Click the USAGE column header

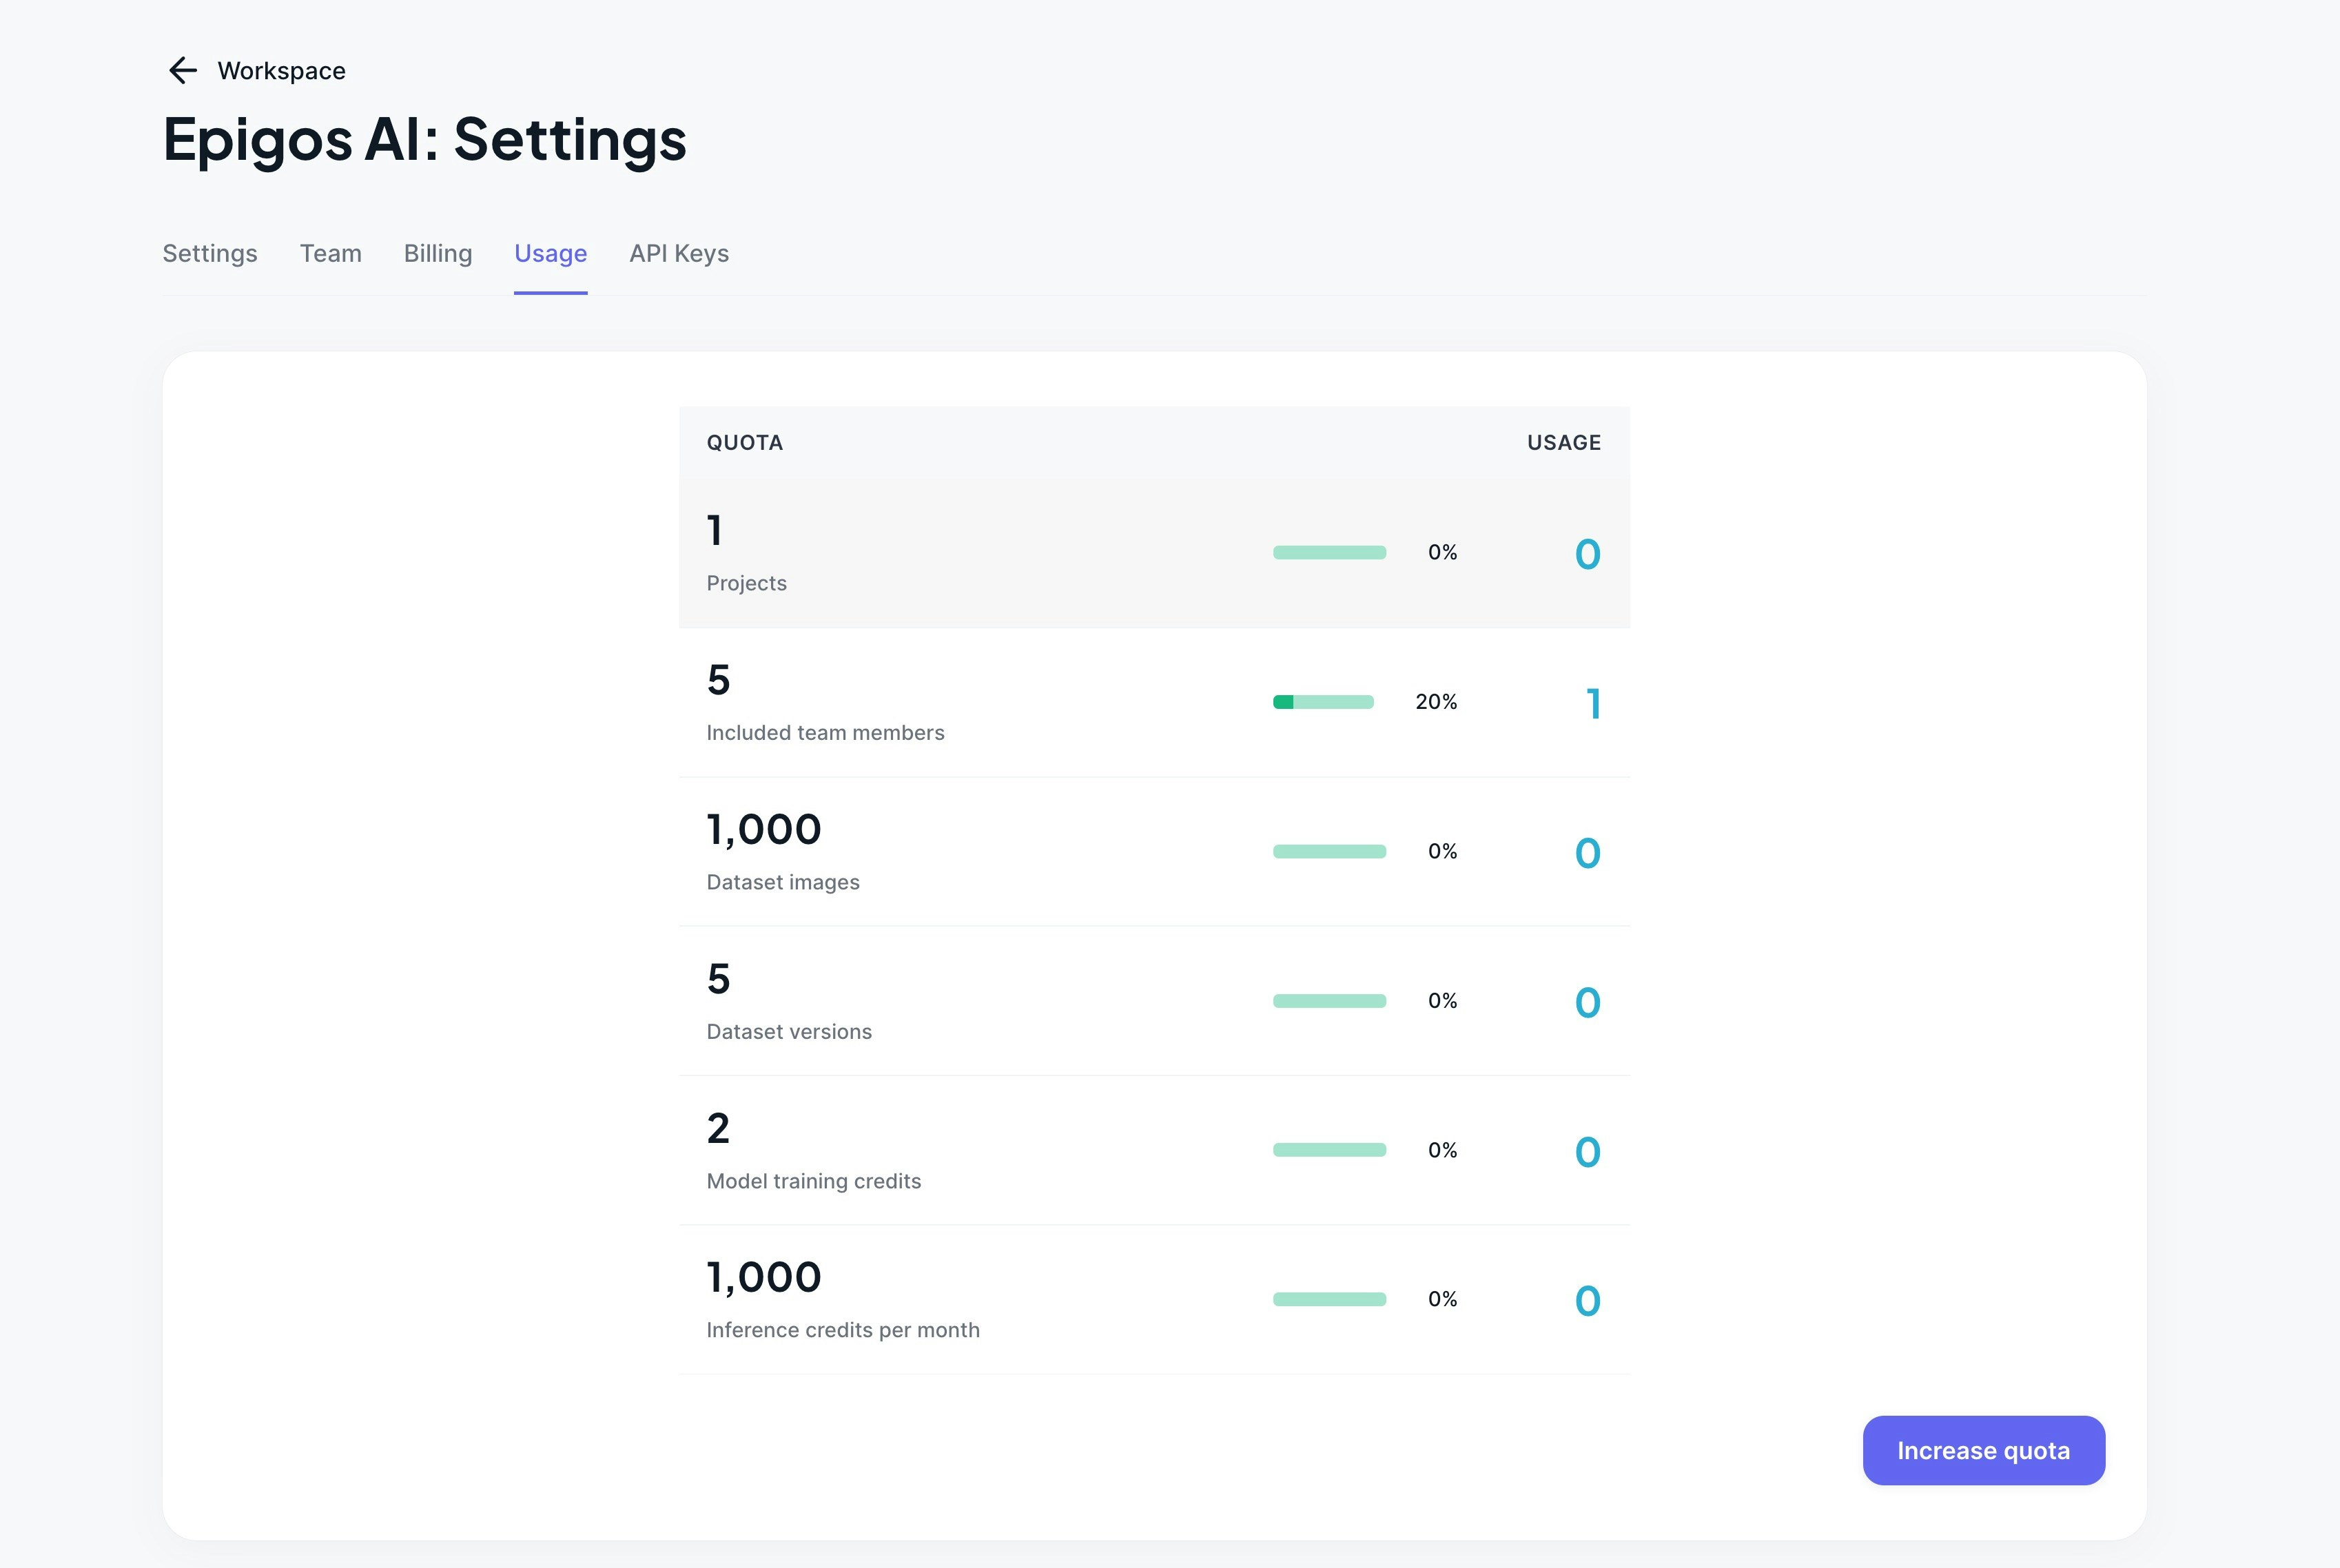1563,443
